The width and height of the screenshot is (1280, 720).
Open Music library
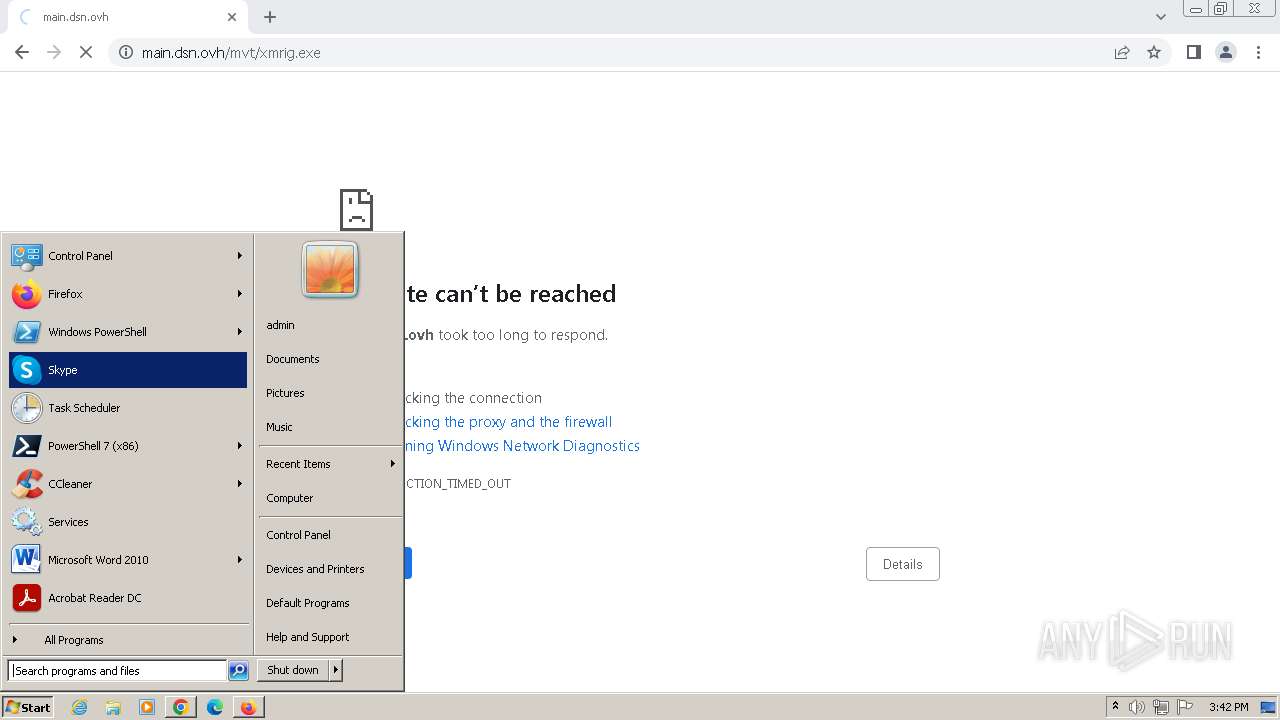coord(330,427)
